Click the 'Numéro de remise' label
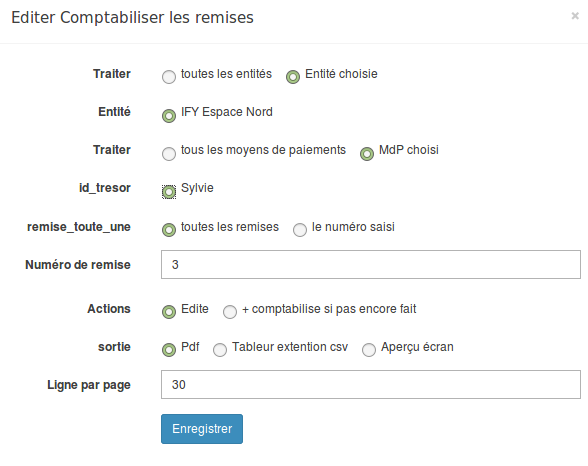This screenshot has width=588, height=466. click(78, 265)
